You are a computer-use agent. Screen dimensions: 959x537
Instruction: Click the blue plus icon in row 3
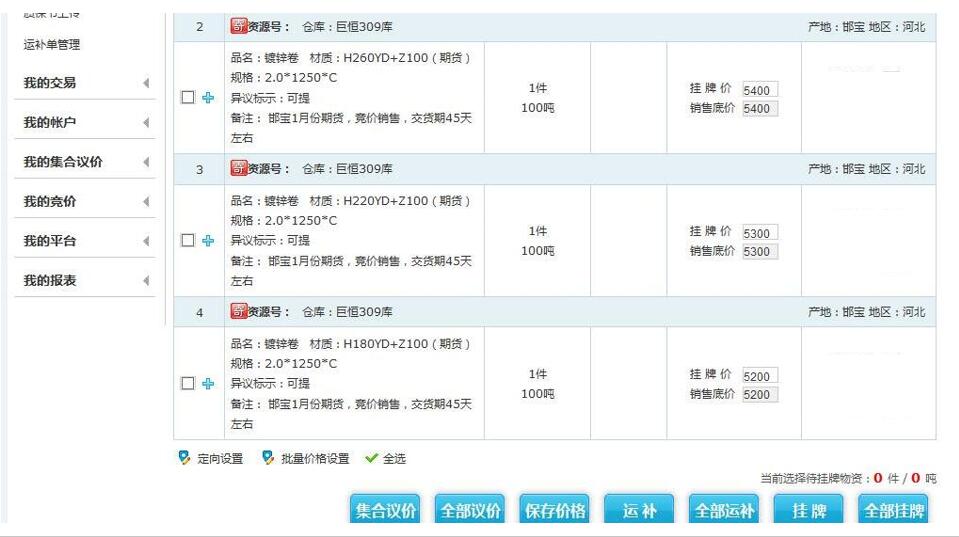208,241
